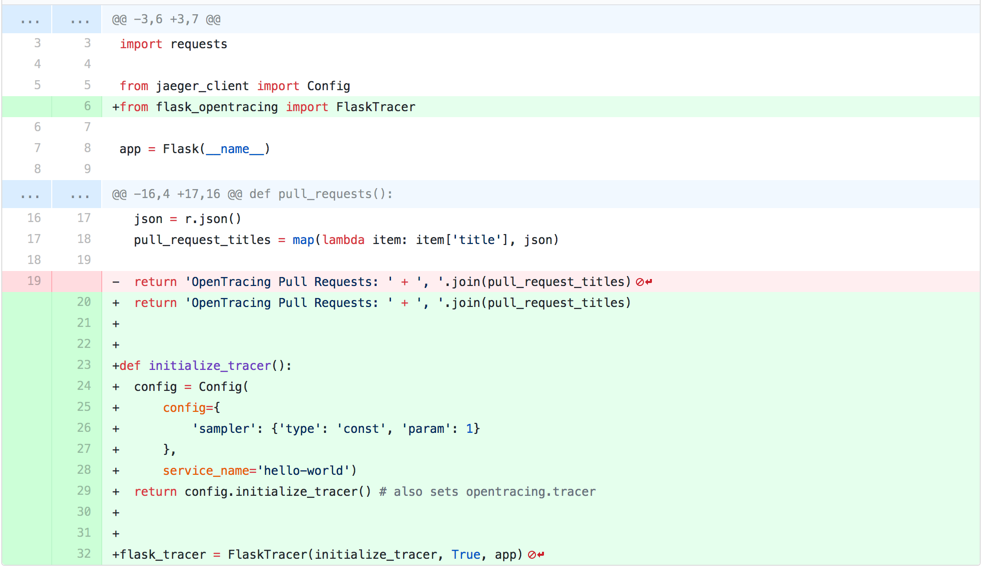
Task: Select new line number 24
Action: (x=84, y=386)
